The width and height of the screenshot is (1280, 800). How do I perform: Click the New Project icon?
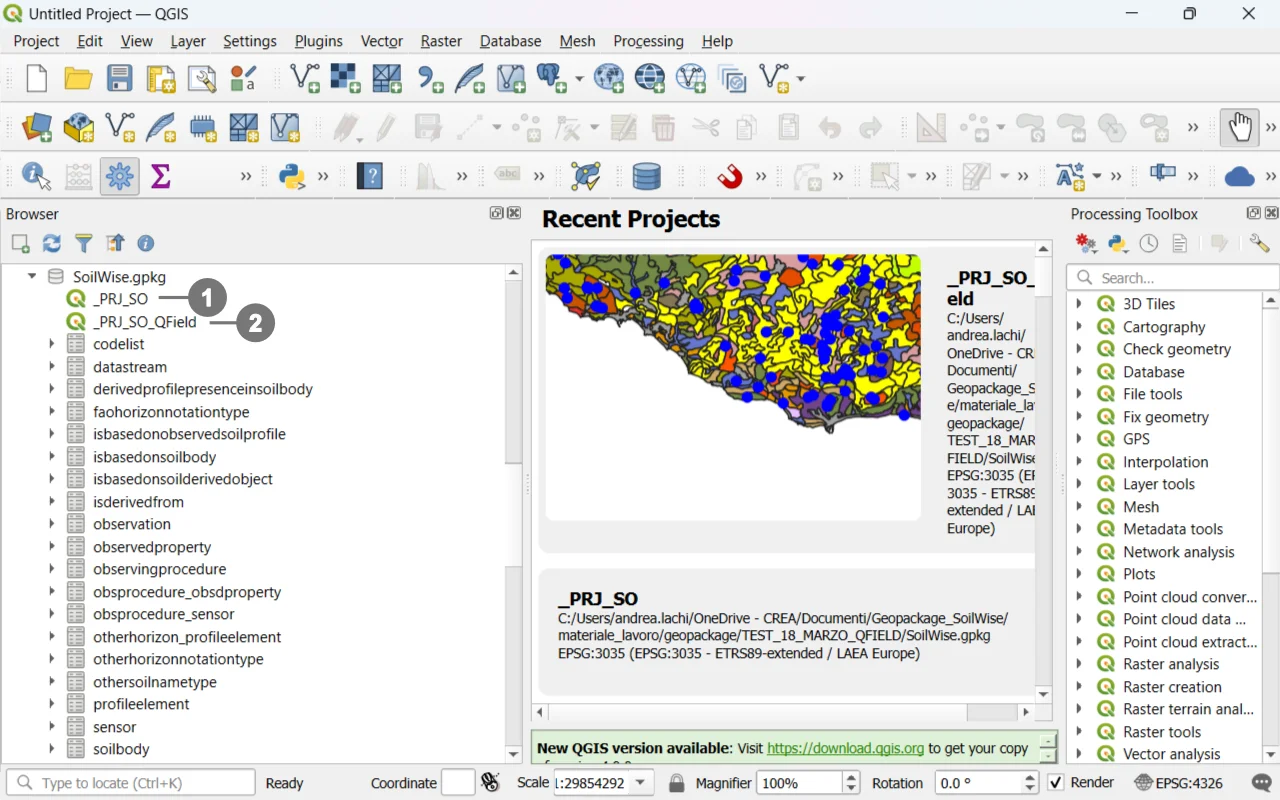point(36,78)
